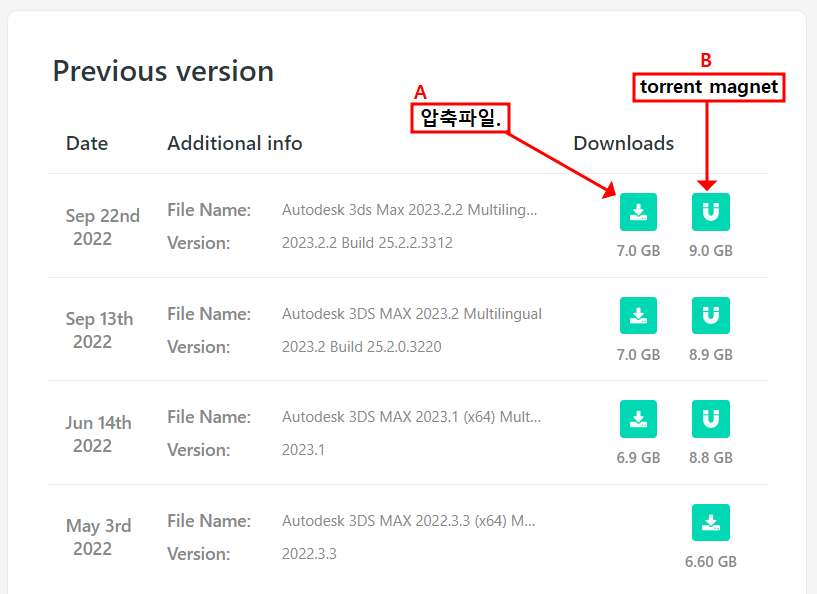
Task: Select version value '2023.1'
Action: coord(303,450)
